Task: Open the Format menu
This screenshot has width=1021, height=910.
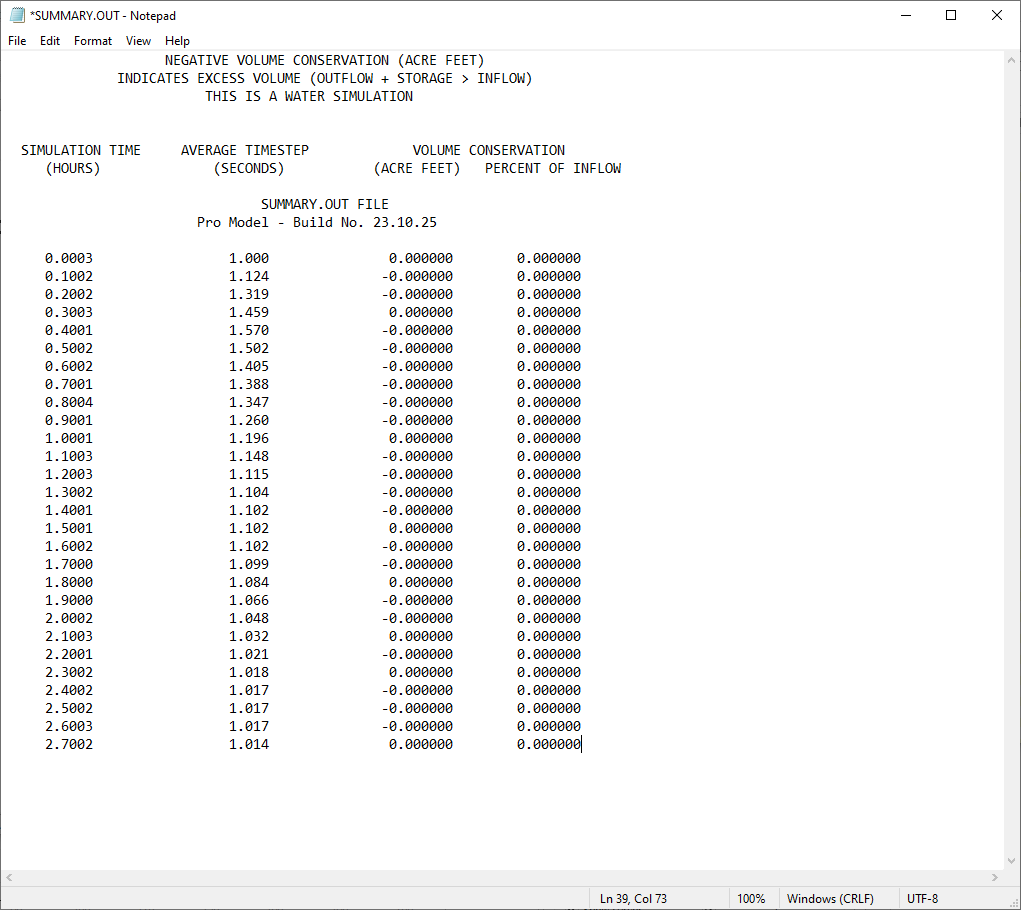Action: pyautogui.click(x=93, y=41)
